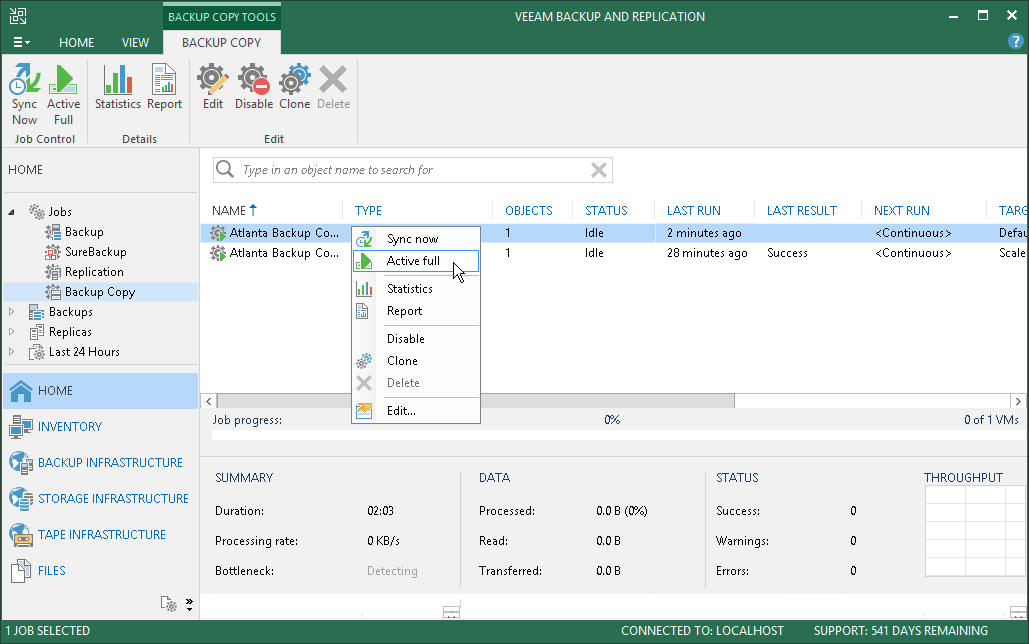The height and width of the screenshot is (644, 1029).
Task: Choose Disable in context menu
Action: click(416, 339)
